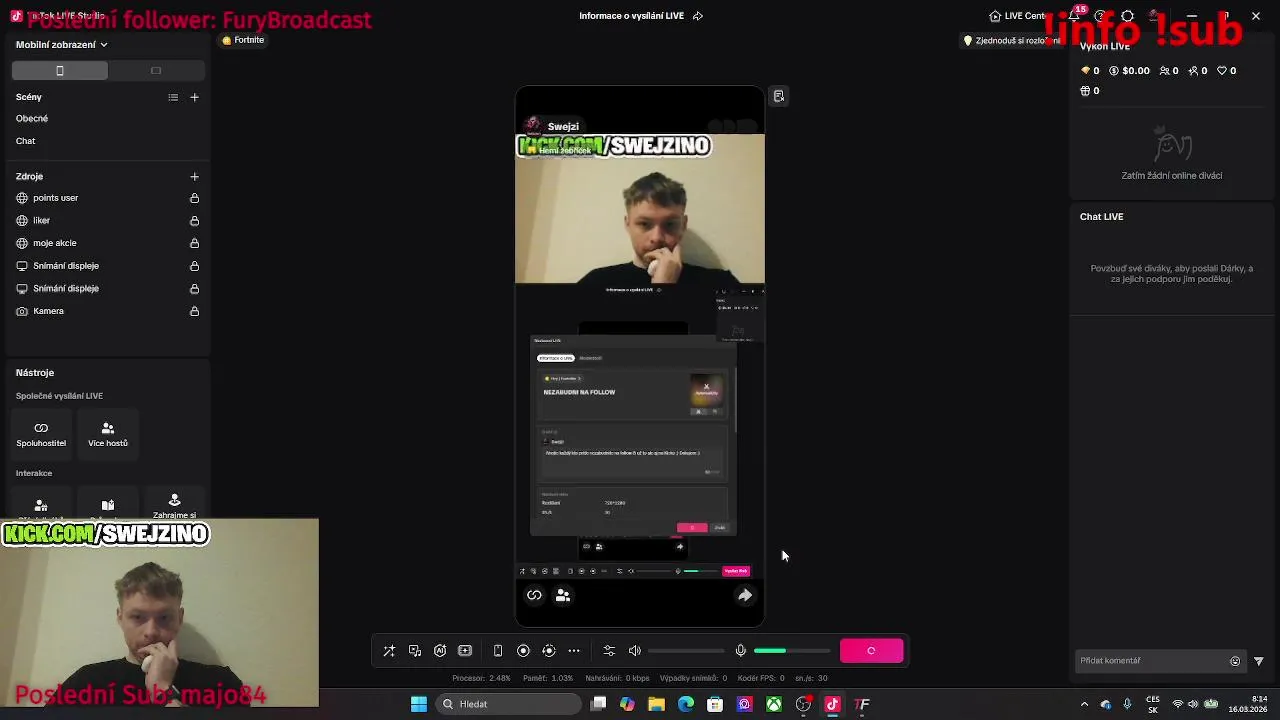
Task: Click the phone preview icon in toolbar
Action: 498,651
